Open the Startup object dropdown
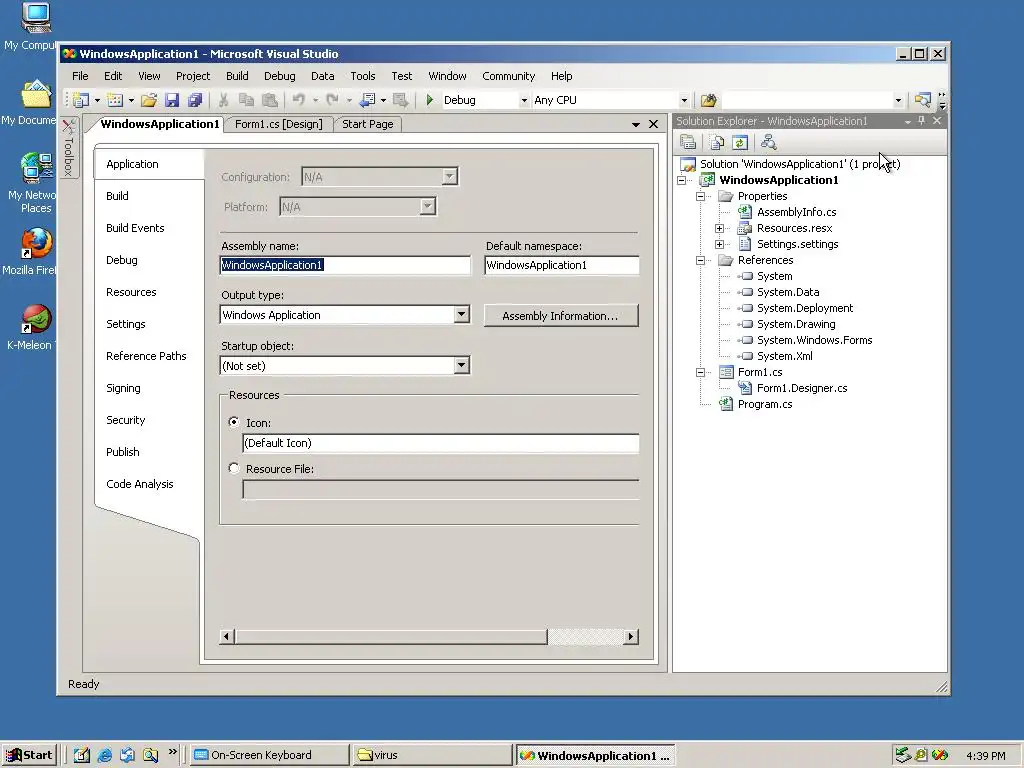 [x=461, y=365]
